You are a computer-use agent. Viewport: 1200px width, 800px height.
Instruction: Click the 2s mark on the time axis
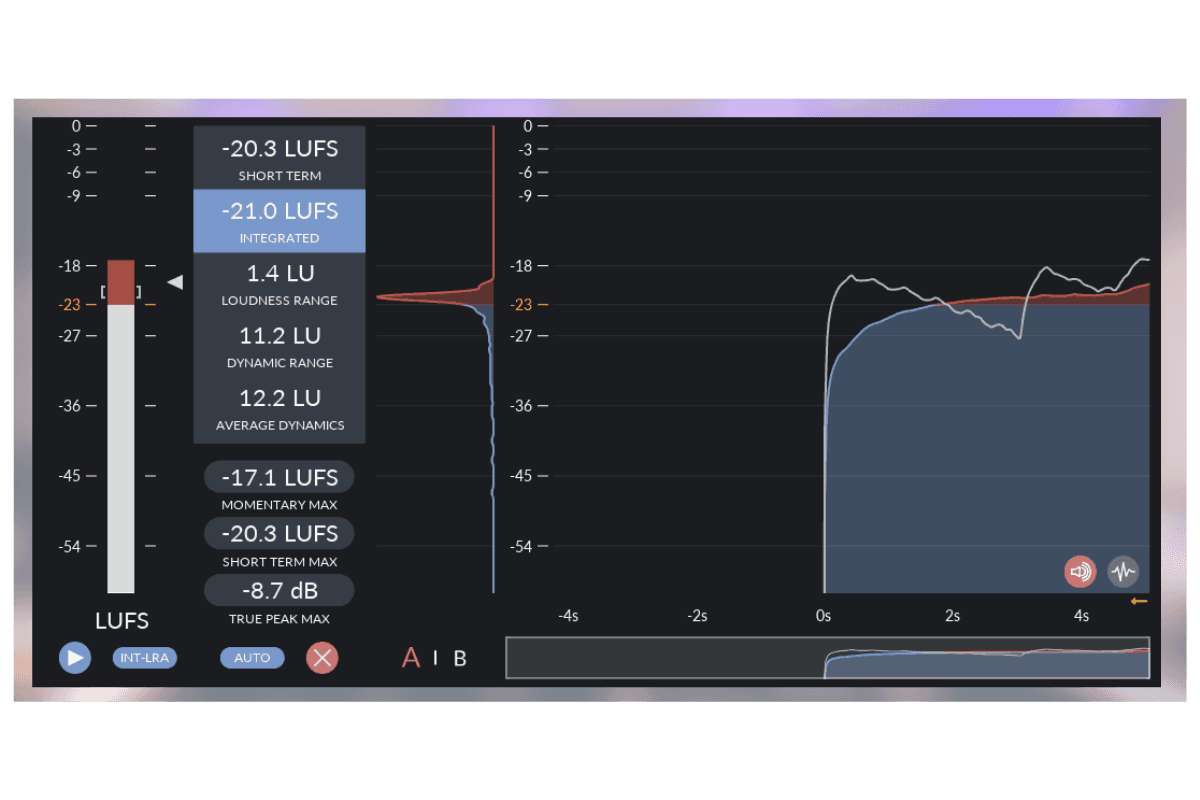coord(952,616)
